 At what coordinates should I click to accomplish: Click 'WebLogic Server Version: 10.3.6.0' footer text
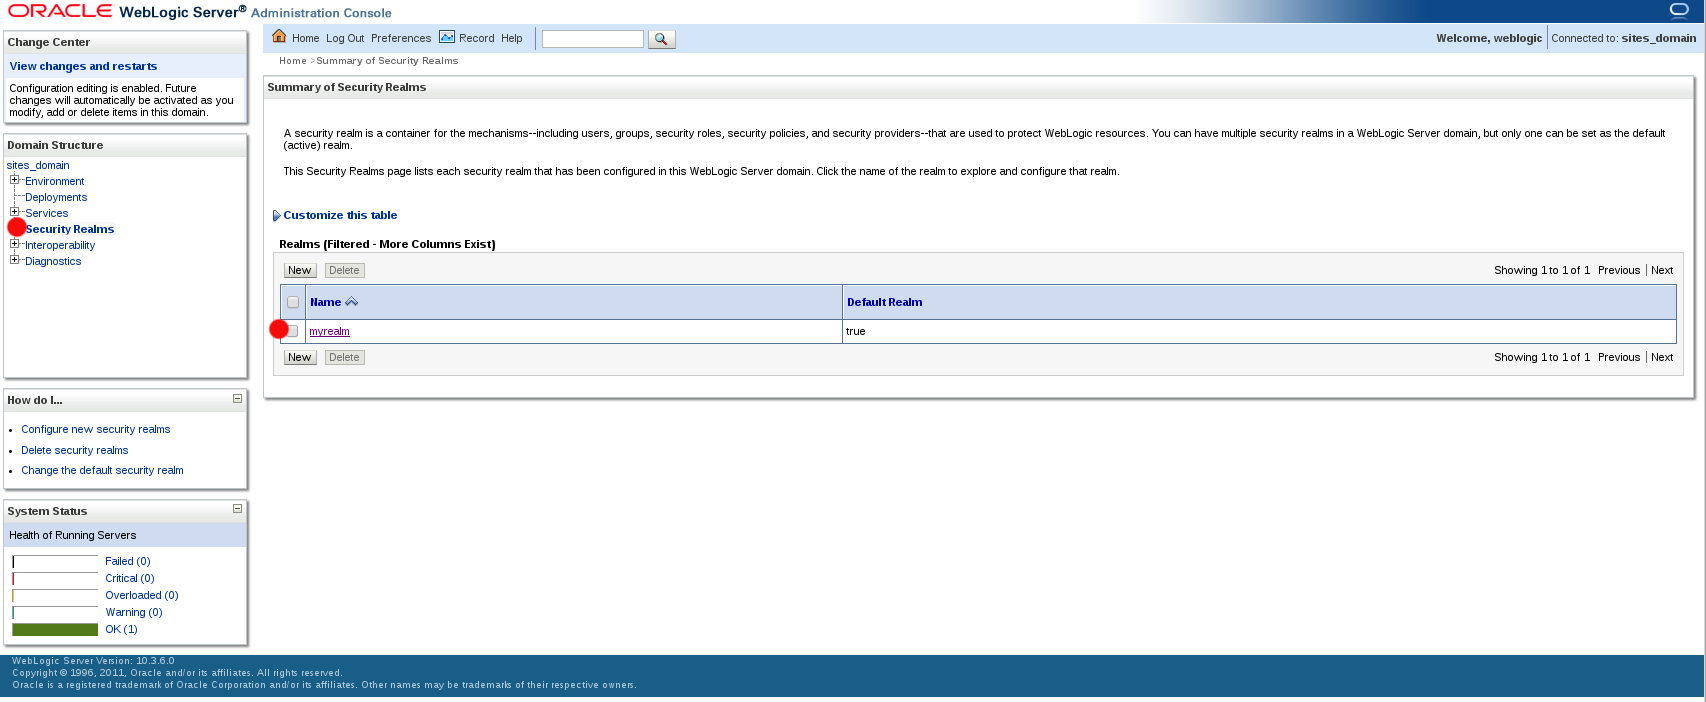pyautogui.click(x=93, y=661)
